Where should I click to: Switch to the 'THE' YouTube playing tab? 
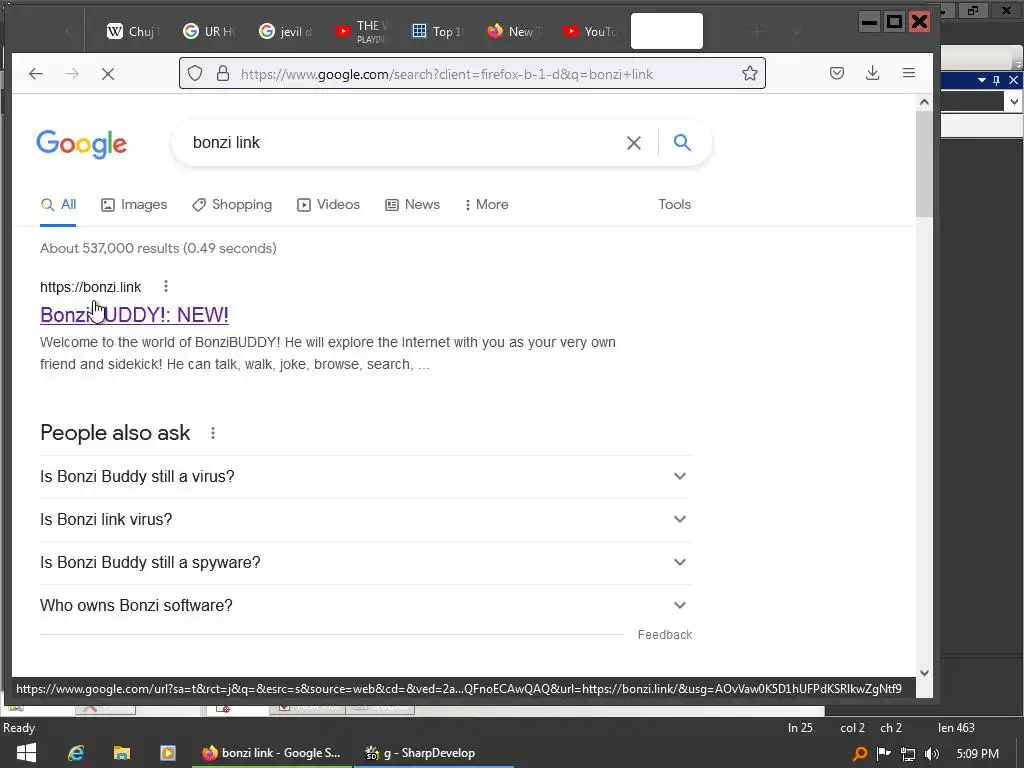pos(362,31)
